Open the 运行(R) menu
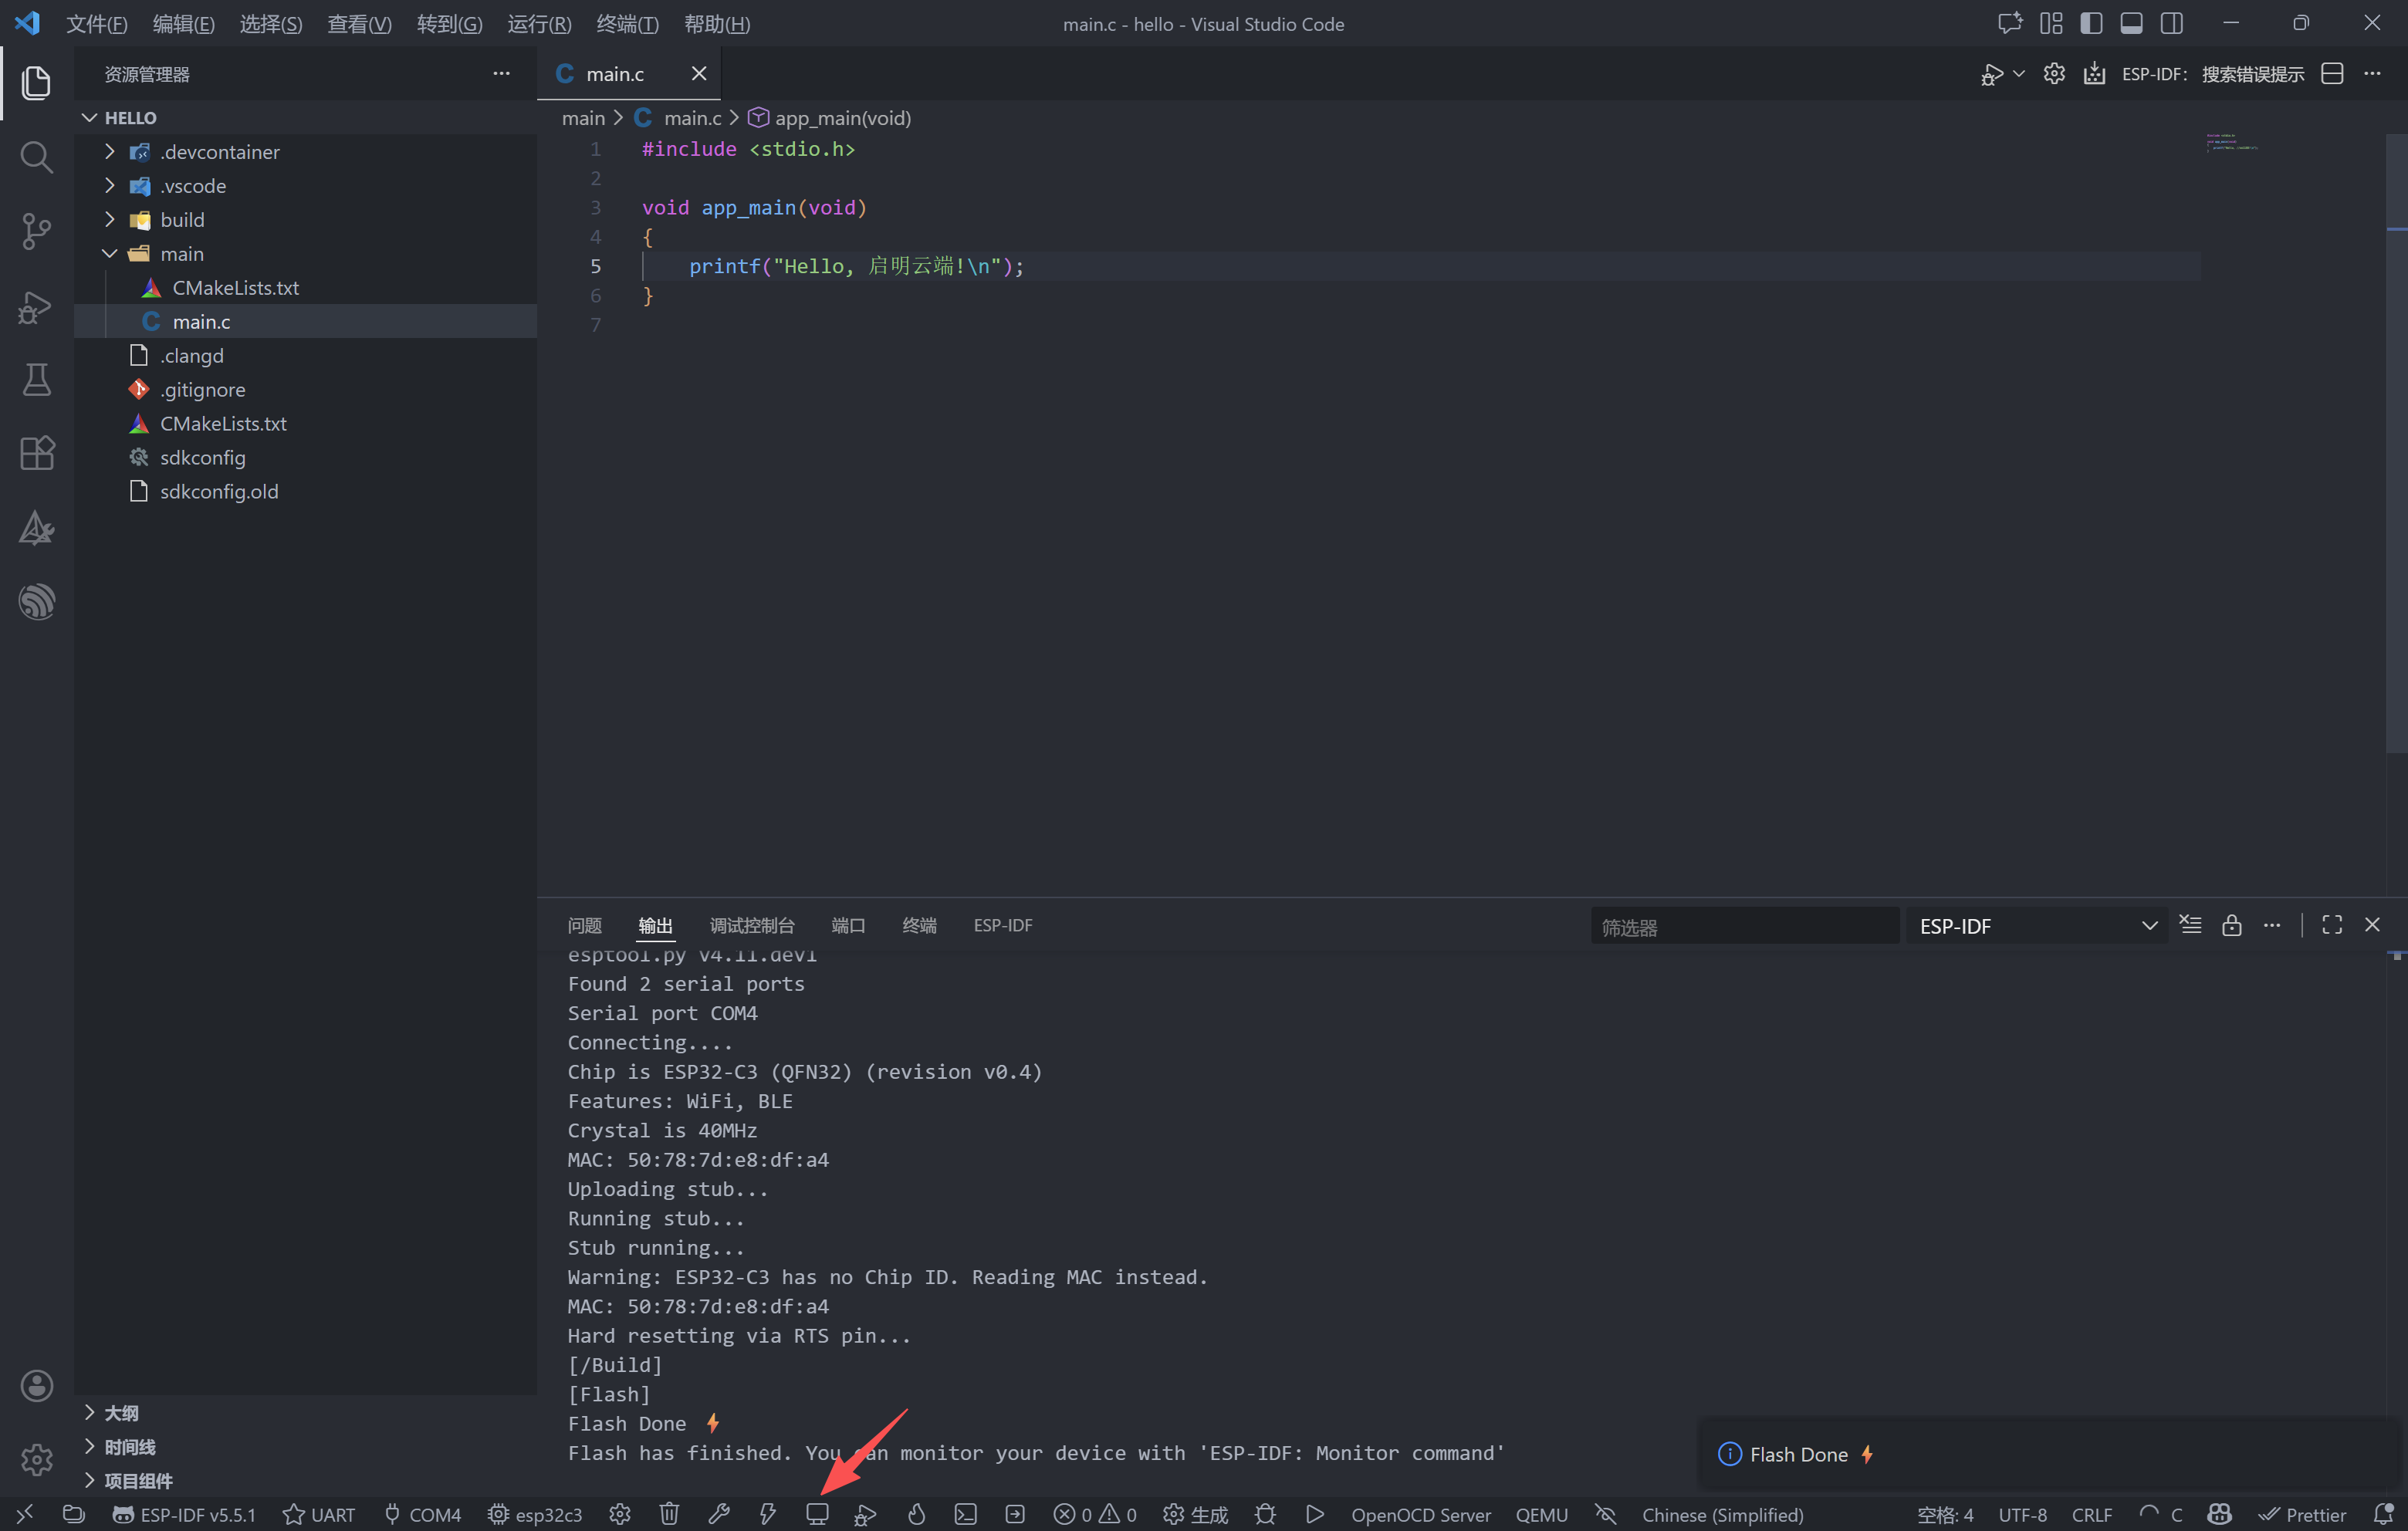Image resolution: width=2408 pixels, height=1531 pixels. click(539, 24)
